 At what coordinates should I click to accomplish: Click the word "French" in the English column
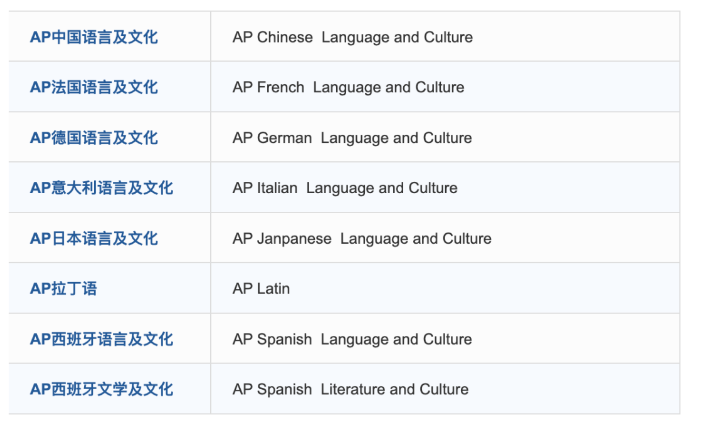pyautogui.click(x=280, y=87)
